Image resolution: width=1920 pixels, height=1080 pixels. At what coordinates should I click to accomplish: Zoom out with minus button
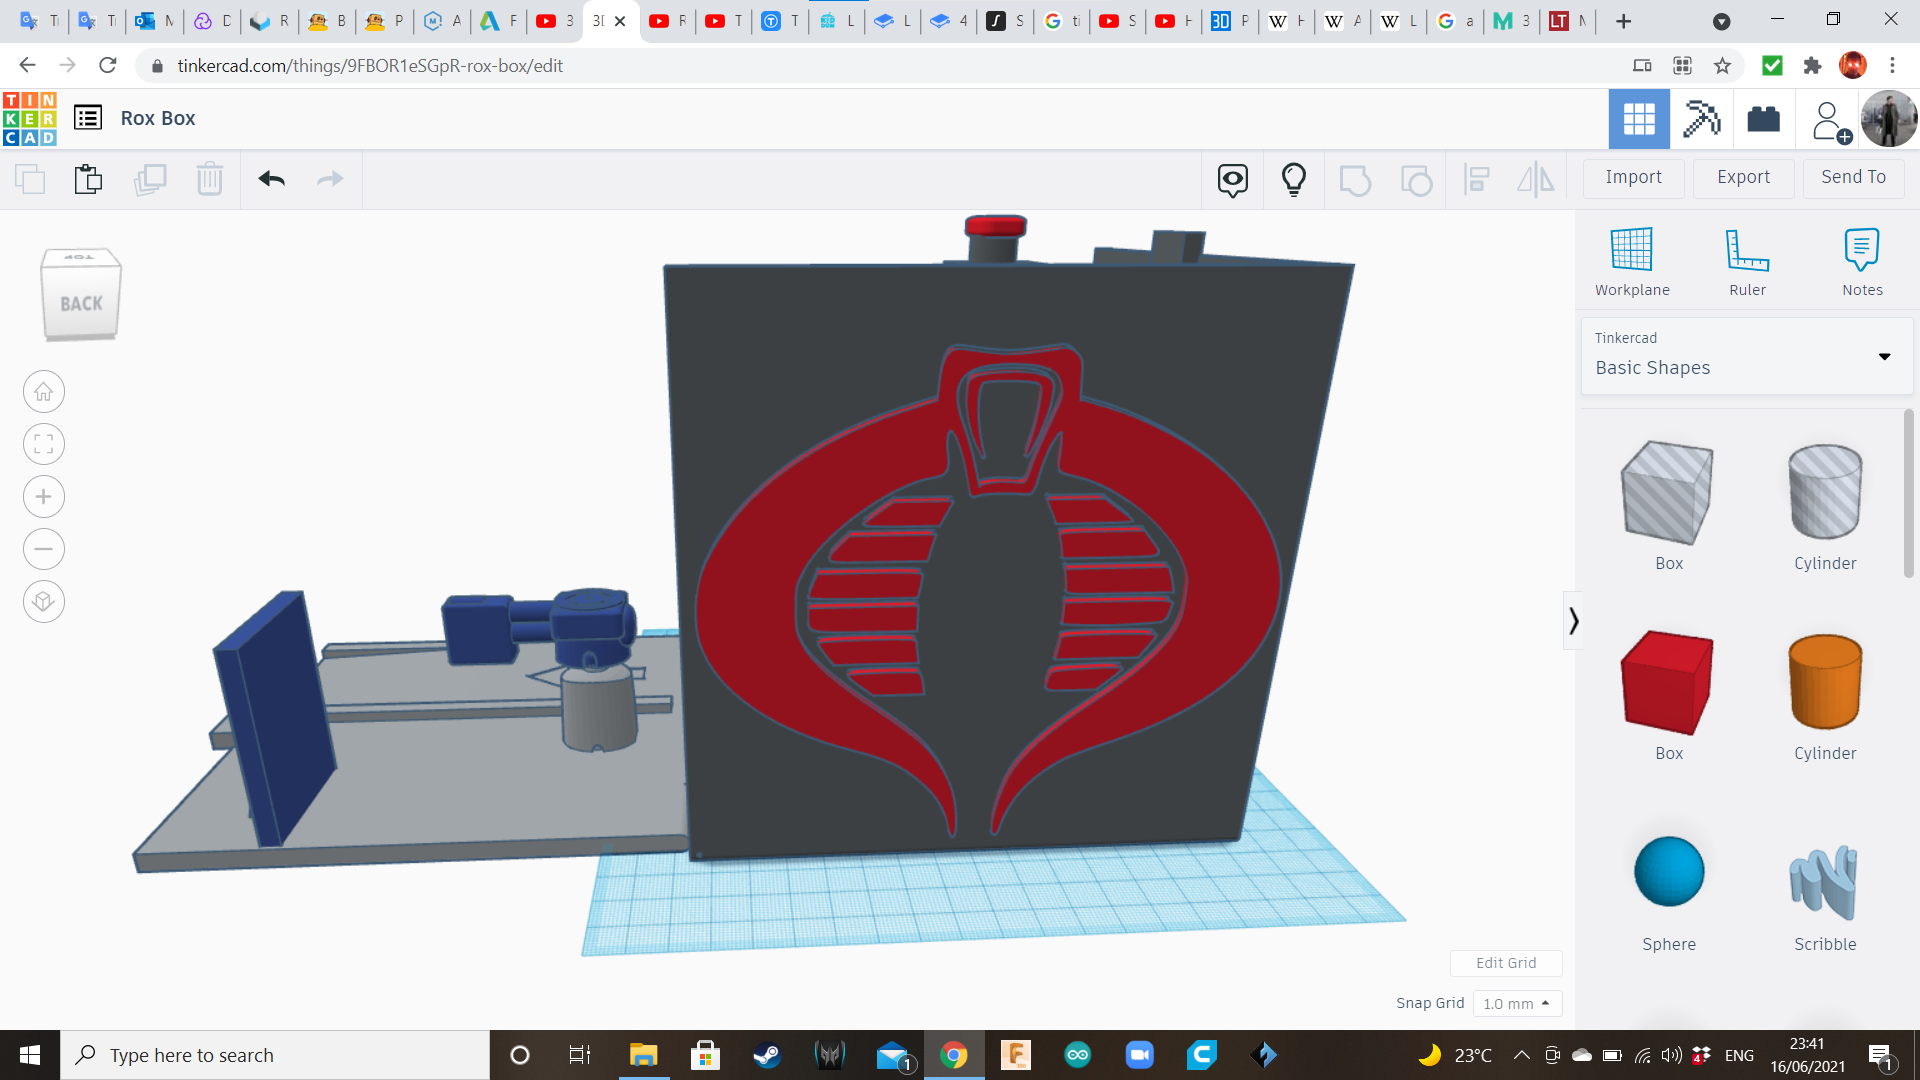pos(44,549)
